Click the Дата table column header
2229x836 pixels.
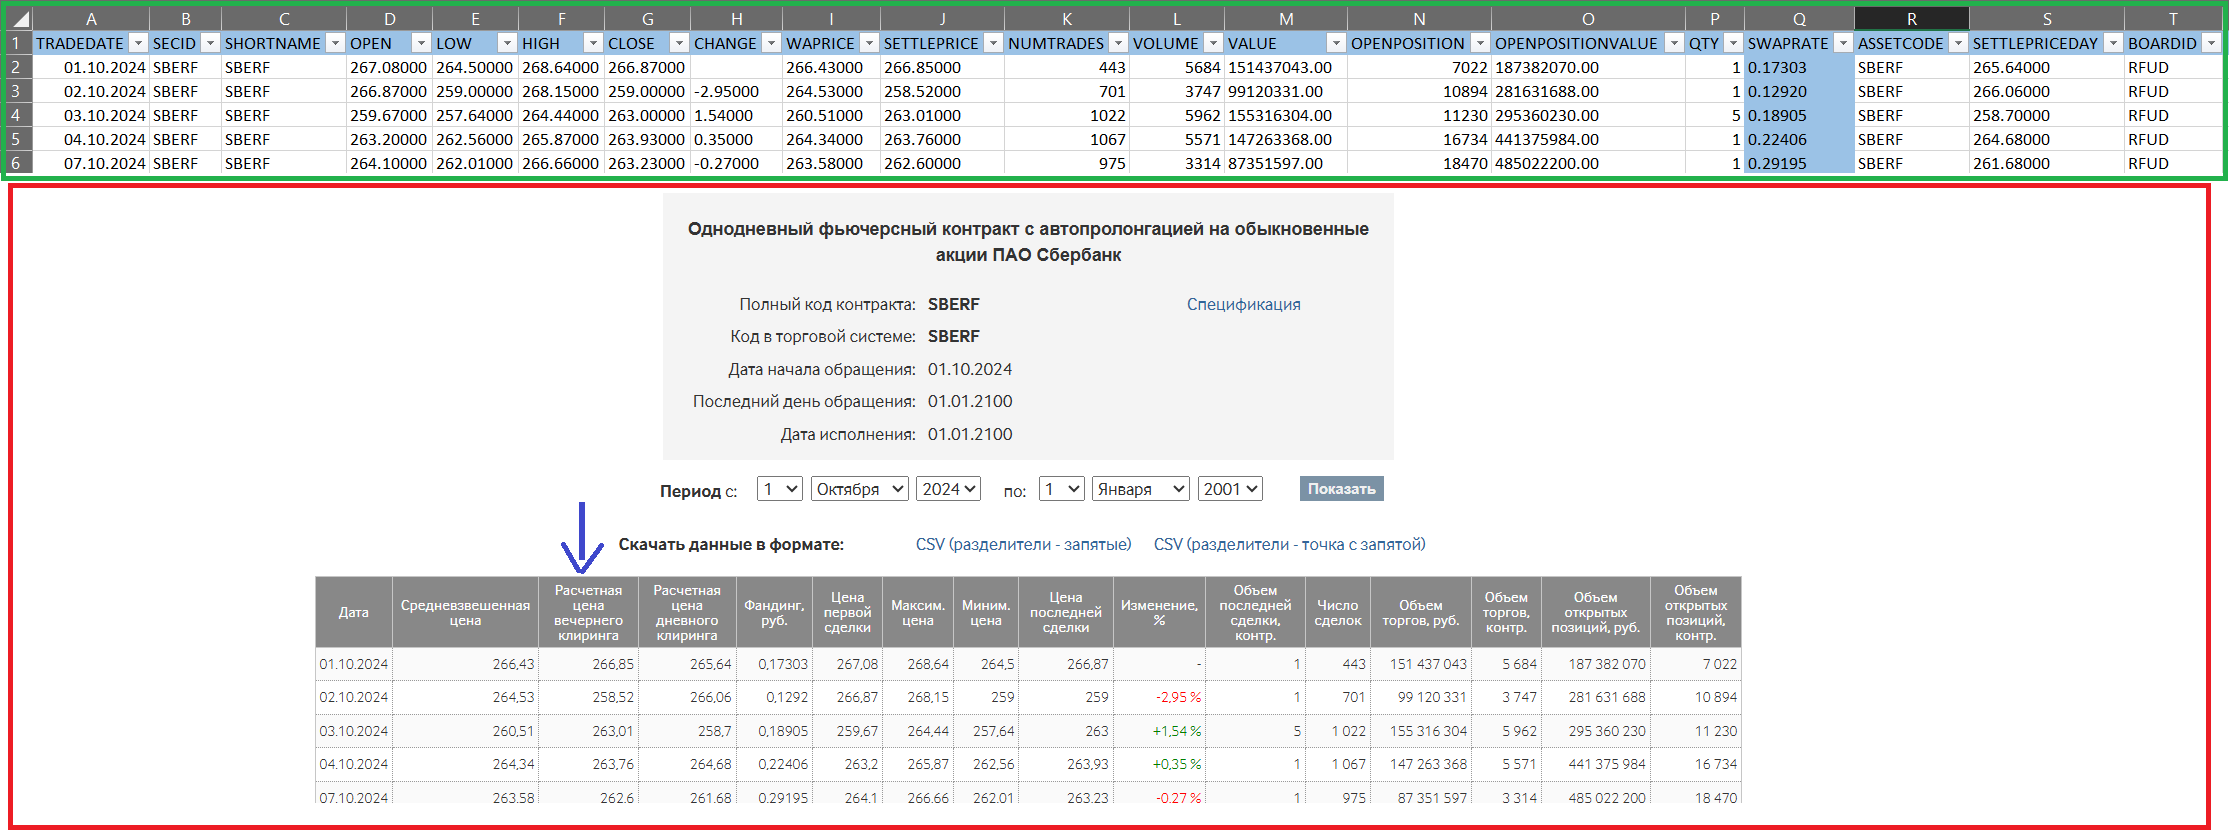point(353,612)
